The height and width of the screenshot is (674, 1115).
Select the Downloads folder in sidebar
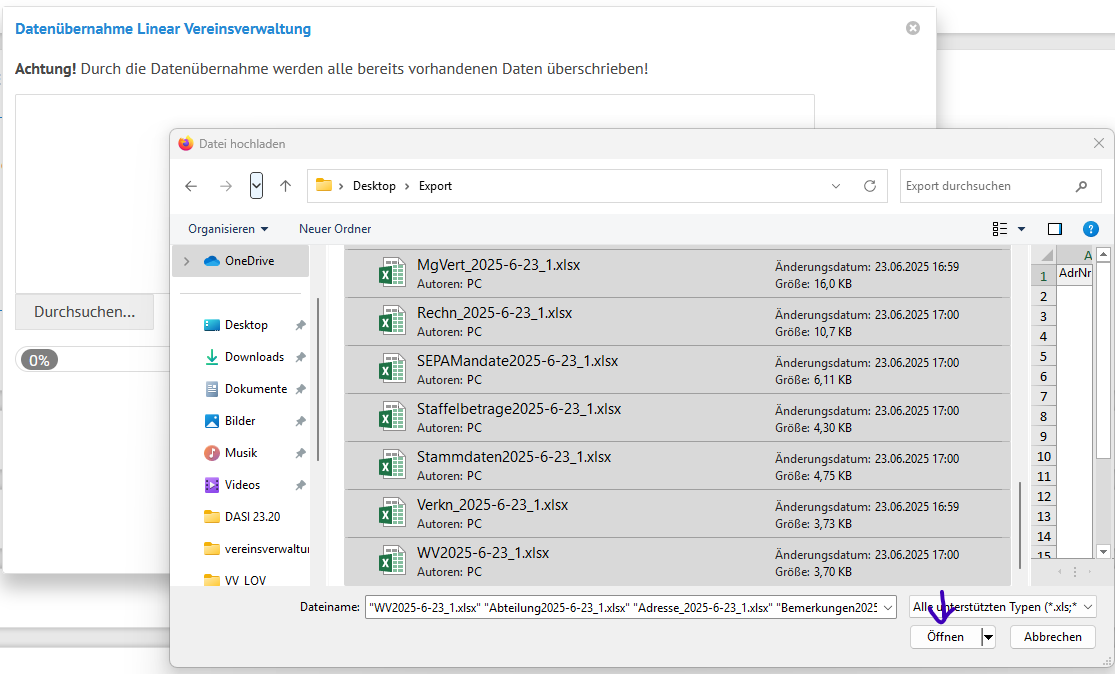tap(254, 357)
